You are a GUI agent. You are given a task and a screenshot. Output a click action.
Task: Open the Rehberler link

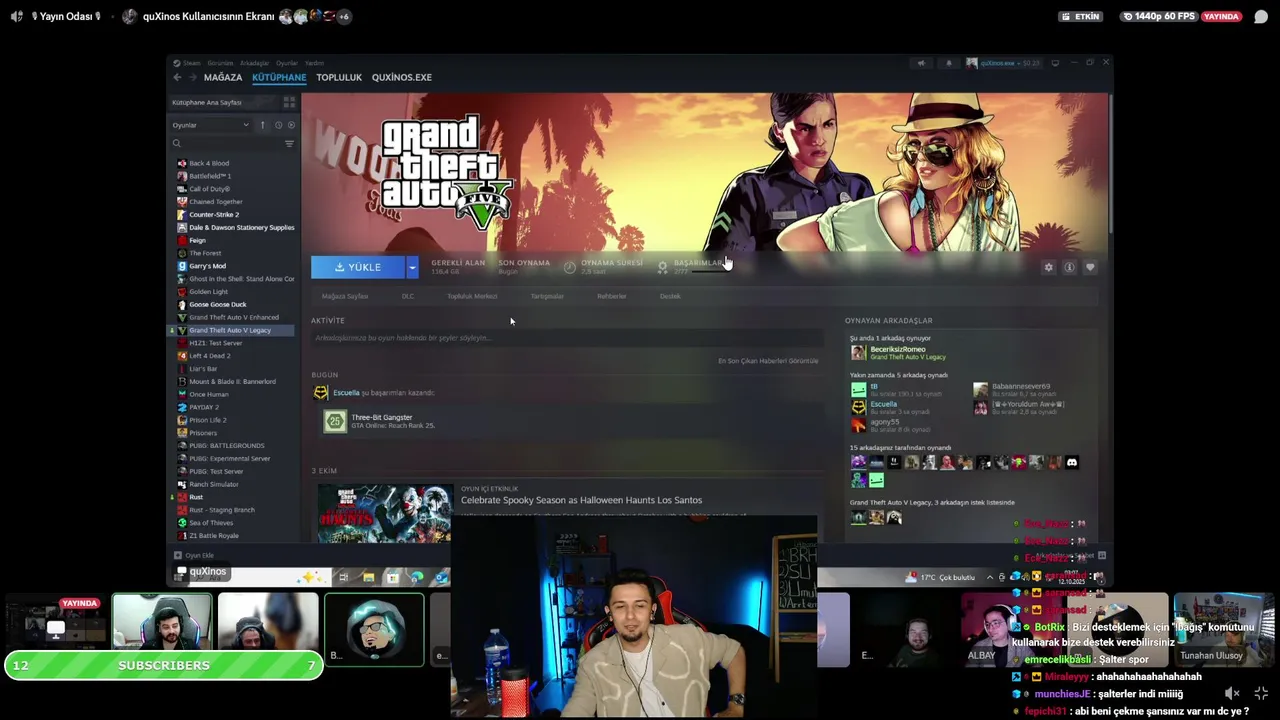click(612, 296)
